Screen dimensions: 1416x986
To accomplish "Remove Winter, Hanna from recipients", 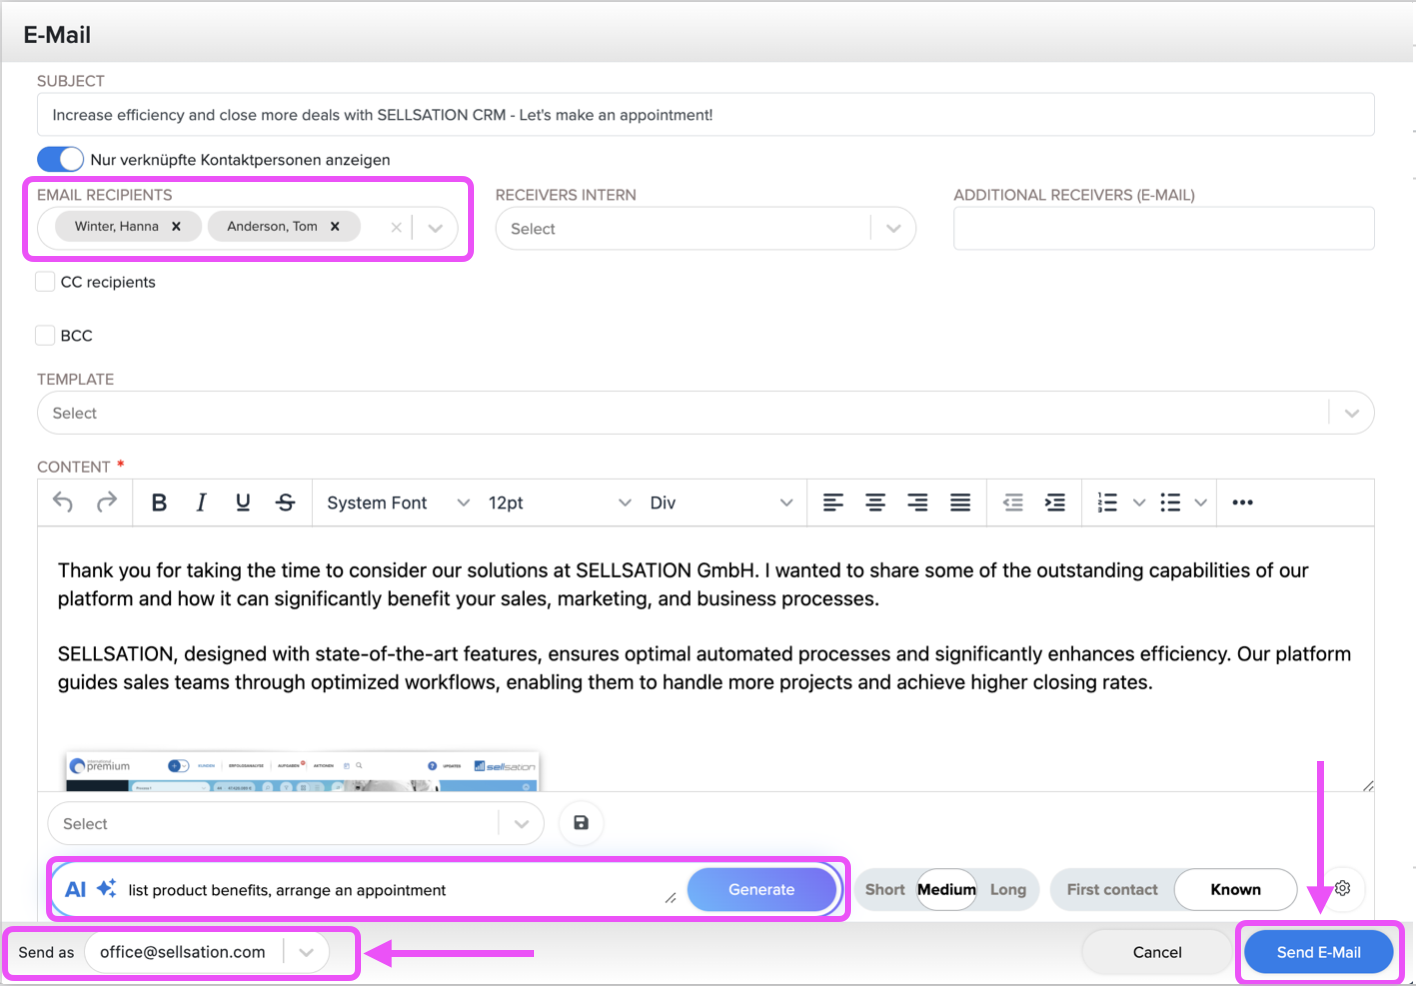I will coord(176,226).
